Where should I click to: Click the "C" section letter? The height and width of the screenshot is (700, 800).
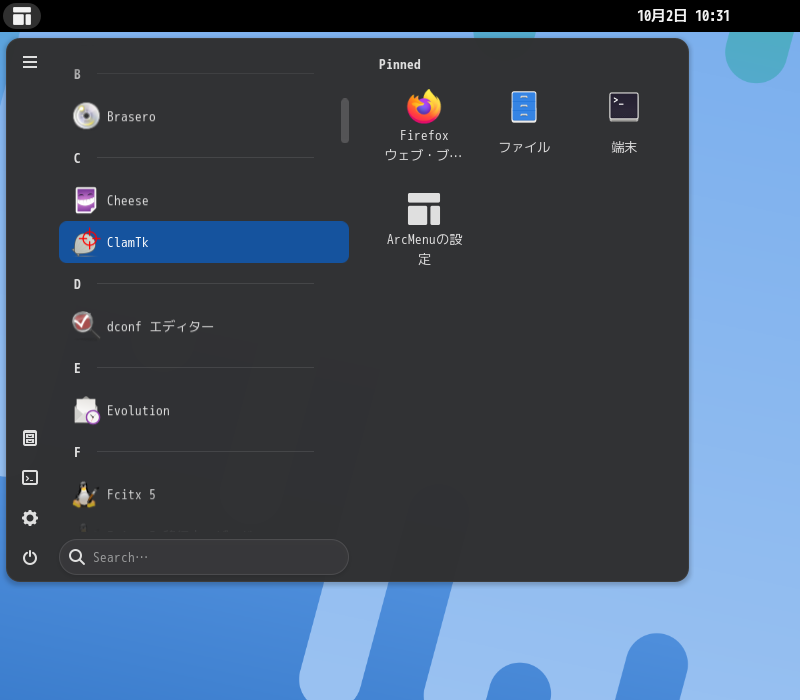[77, 158]
